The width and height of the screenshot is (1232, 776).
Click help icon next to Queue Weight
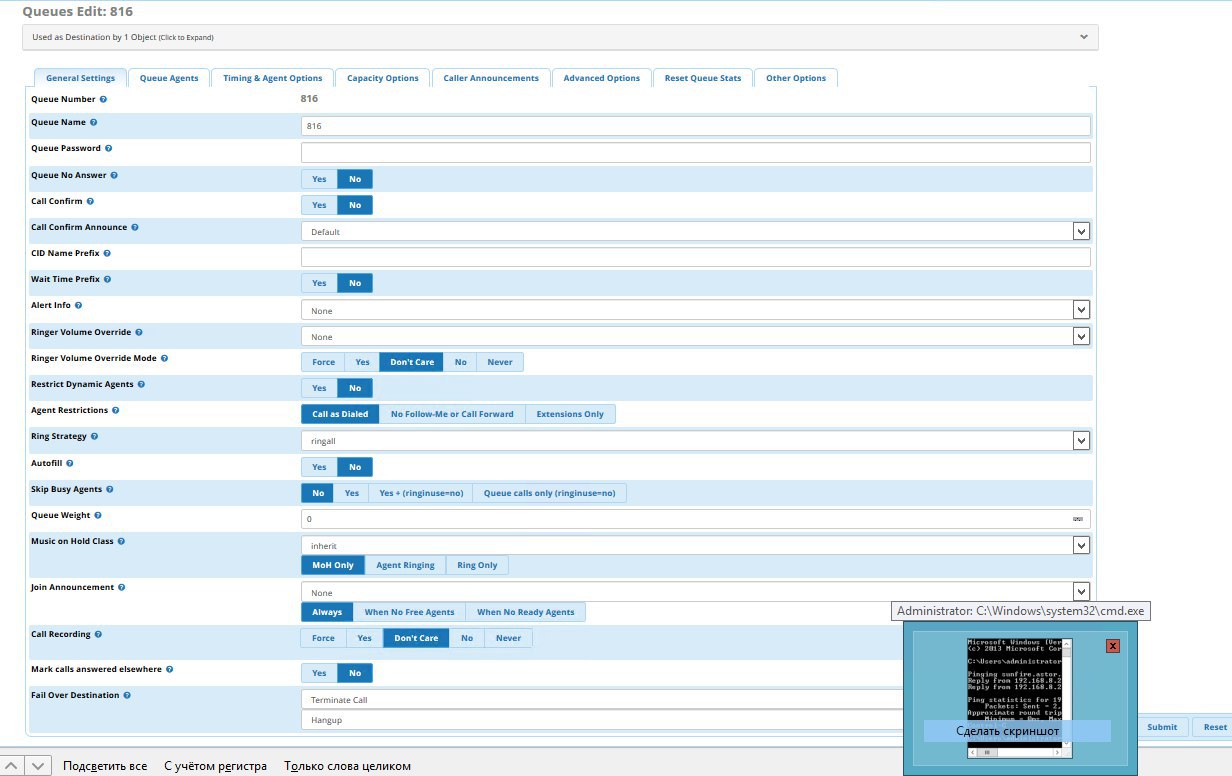pyautogui.click(x=98, y=515)
